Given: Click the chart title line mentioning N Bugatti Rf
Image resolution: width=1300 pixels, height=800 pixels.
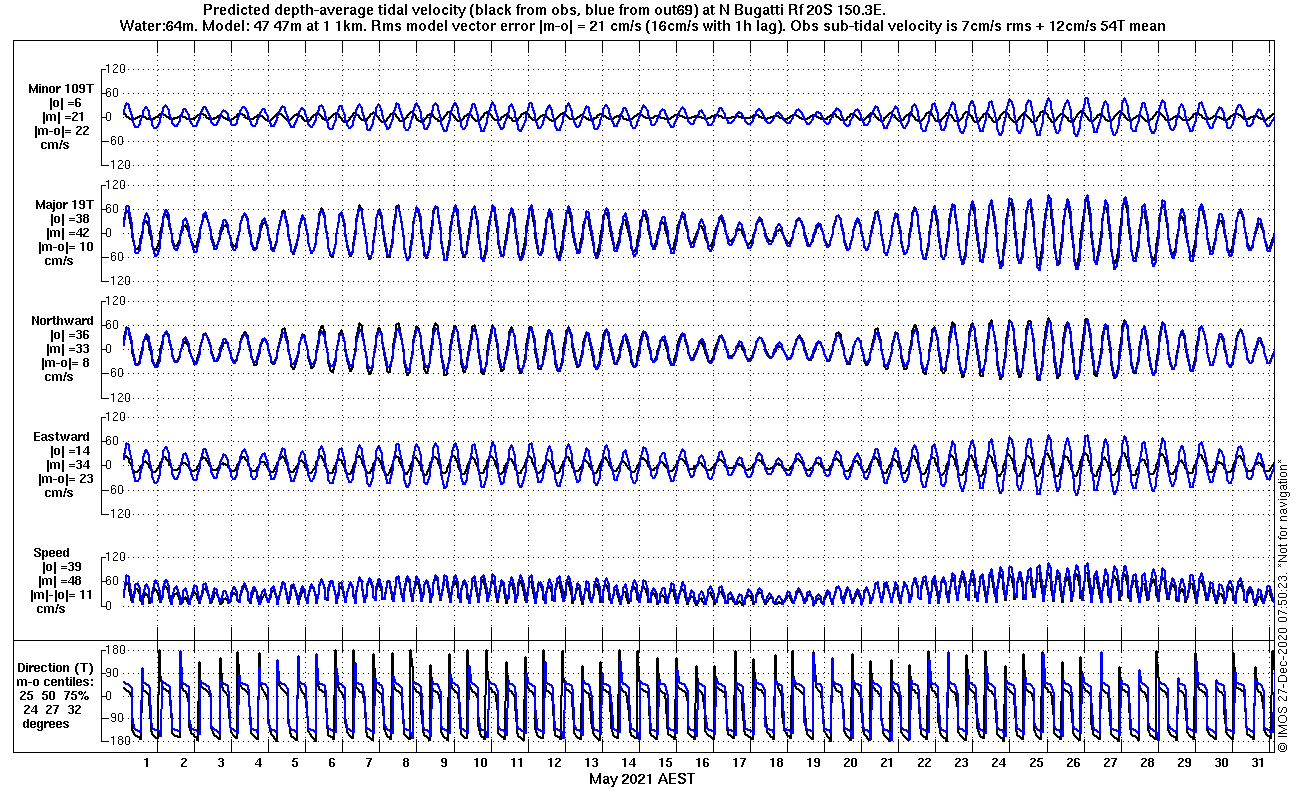Looking at the screenshot, I should tap(543, 10).
